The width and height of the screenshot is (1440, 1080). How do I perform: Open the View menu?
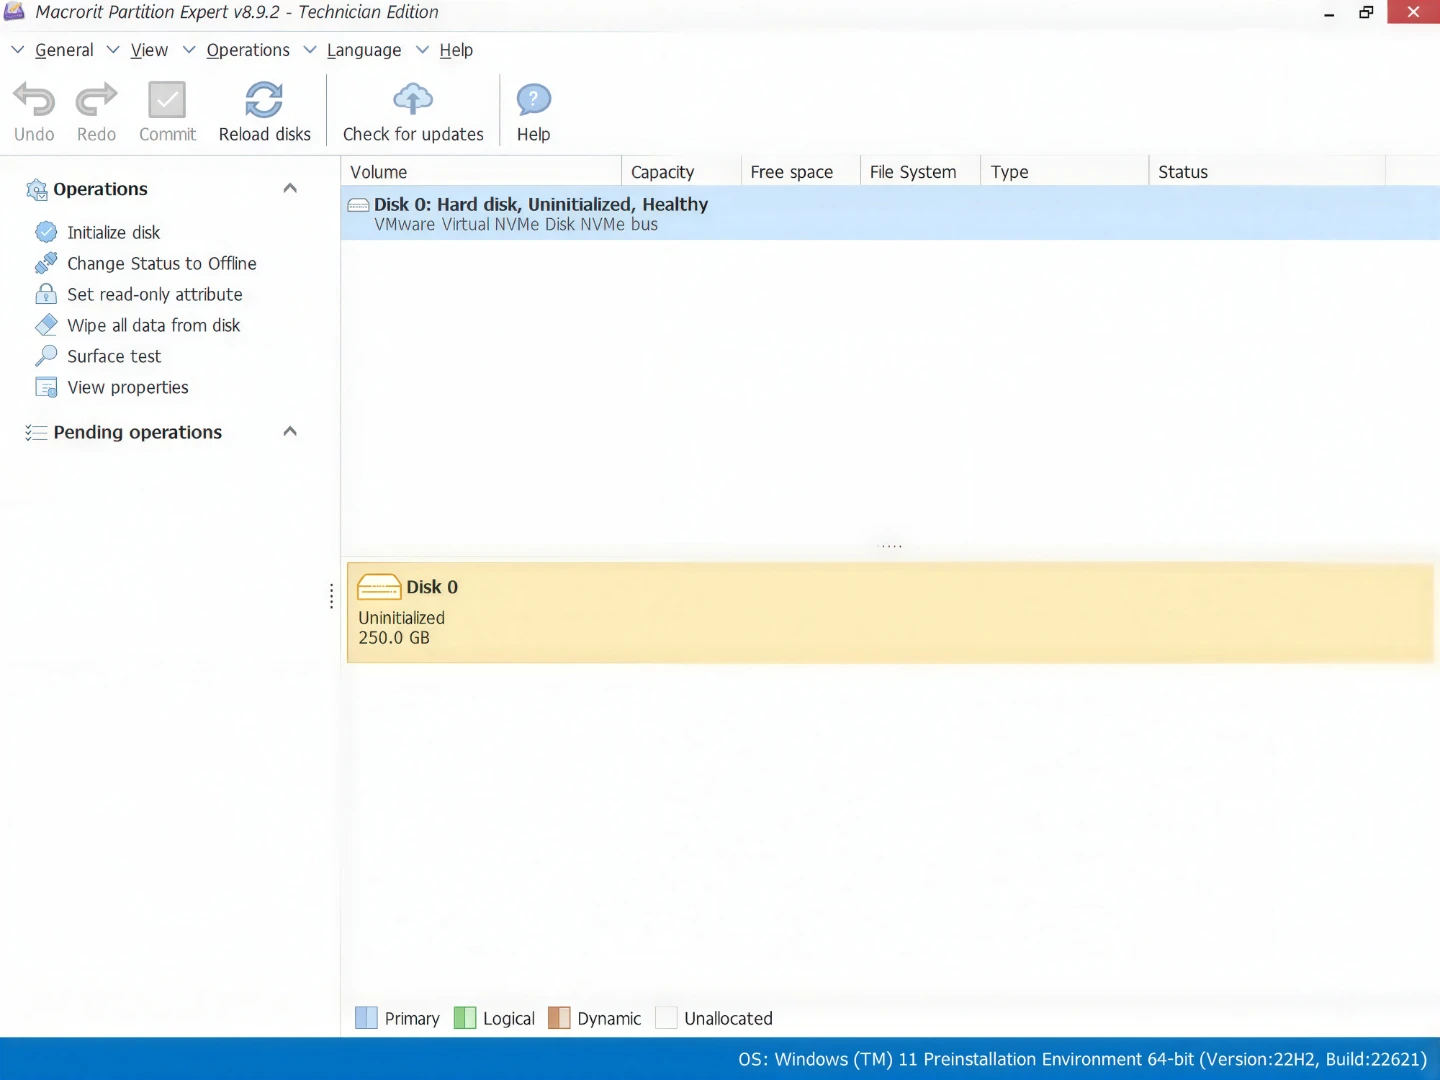coord(149,50)
